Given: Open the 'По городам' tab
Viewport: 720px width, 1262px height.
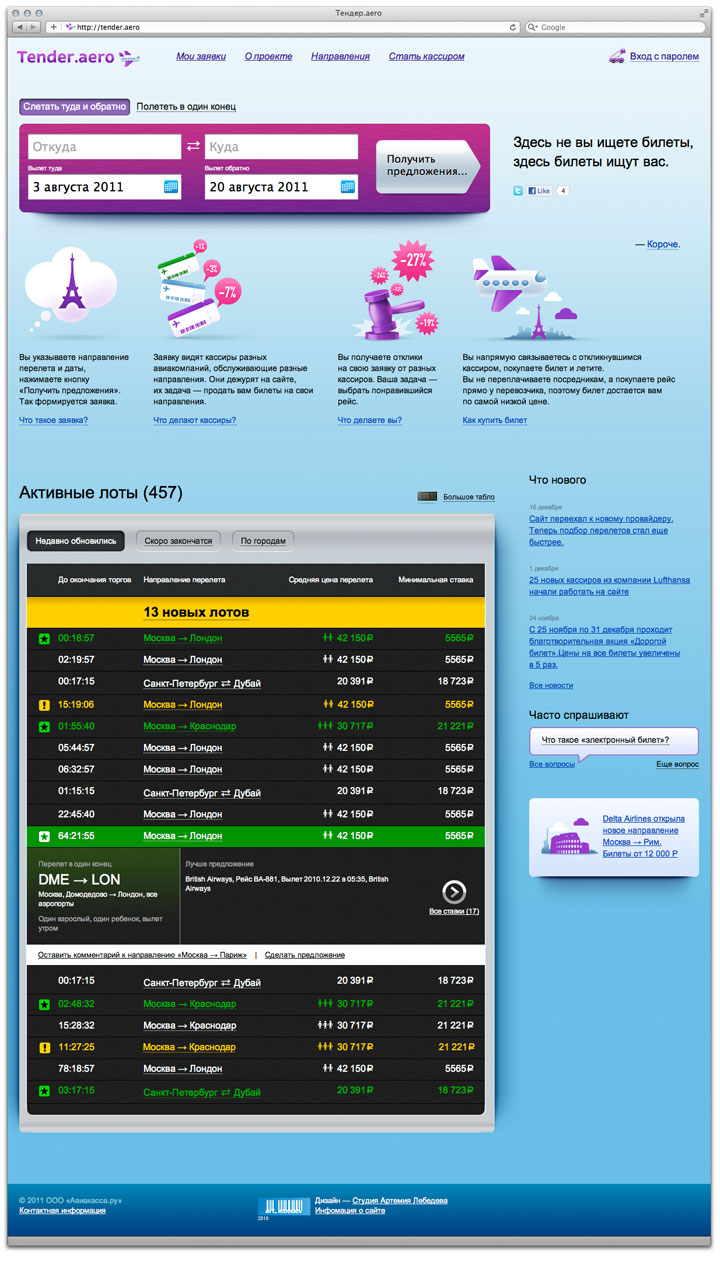Looking at the screenshot, I should pyautogui.click(x=263, y=541).
